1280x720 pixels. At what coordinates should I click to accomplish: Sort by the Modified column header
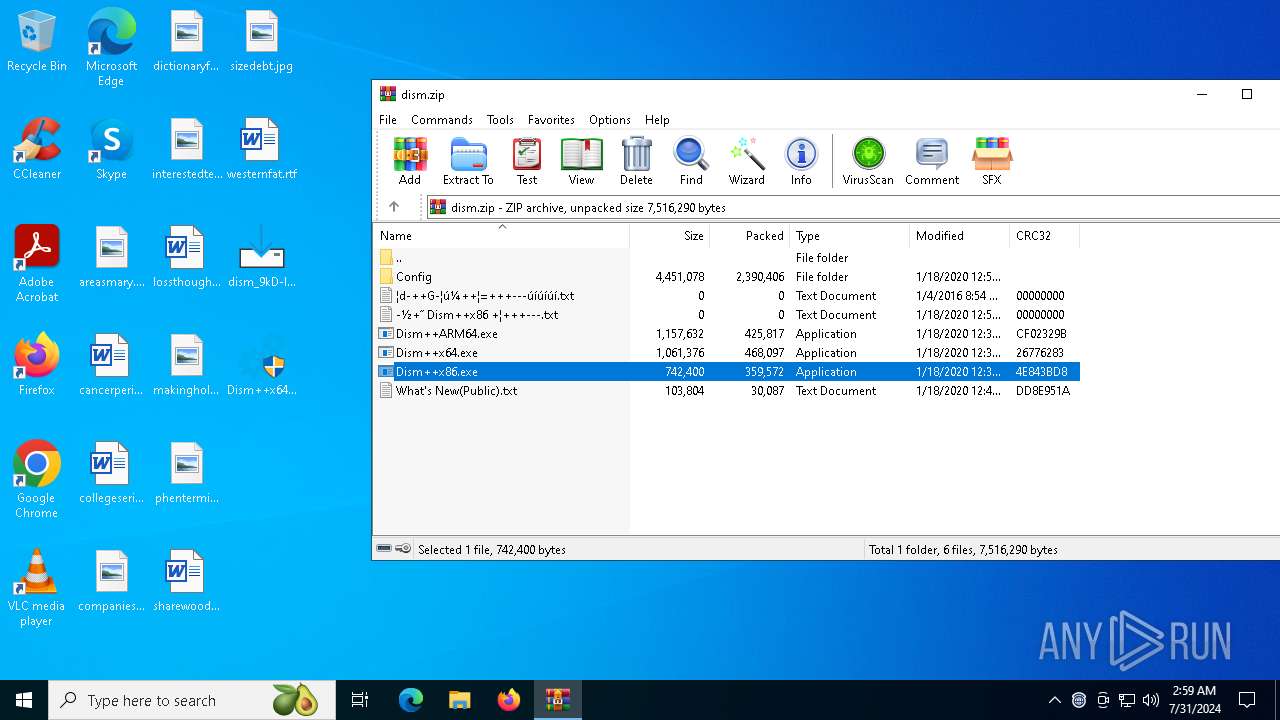pyautogui.click(x=960, y=236)
